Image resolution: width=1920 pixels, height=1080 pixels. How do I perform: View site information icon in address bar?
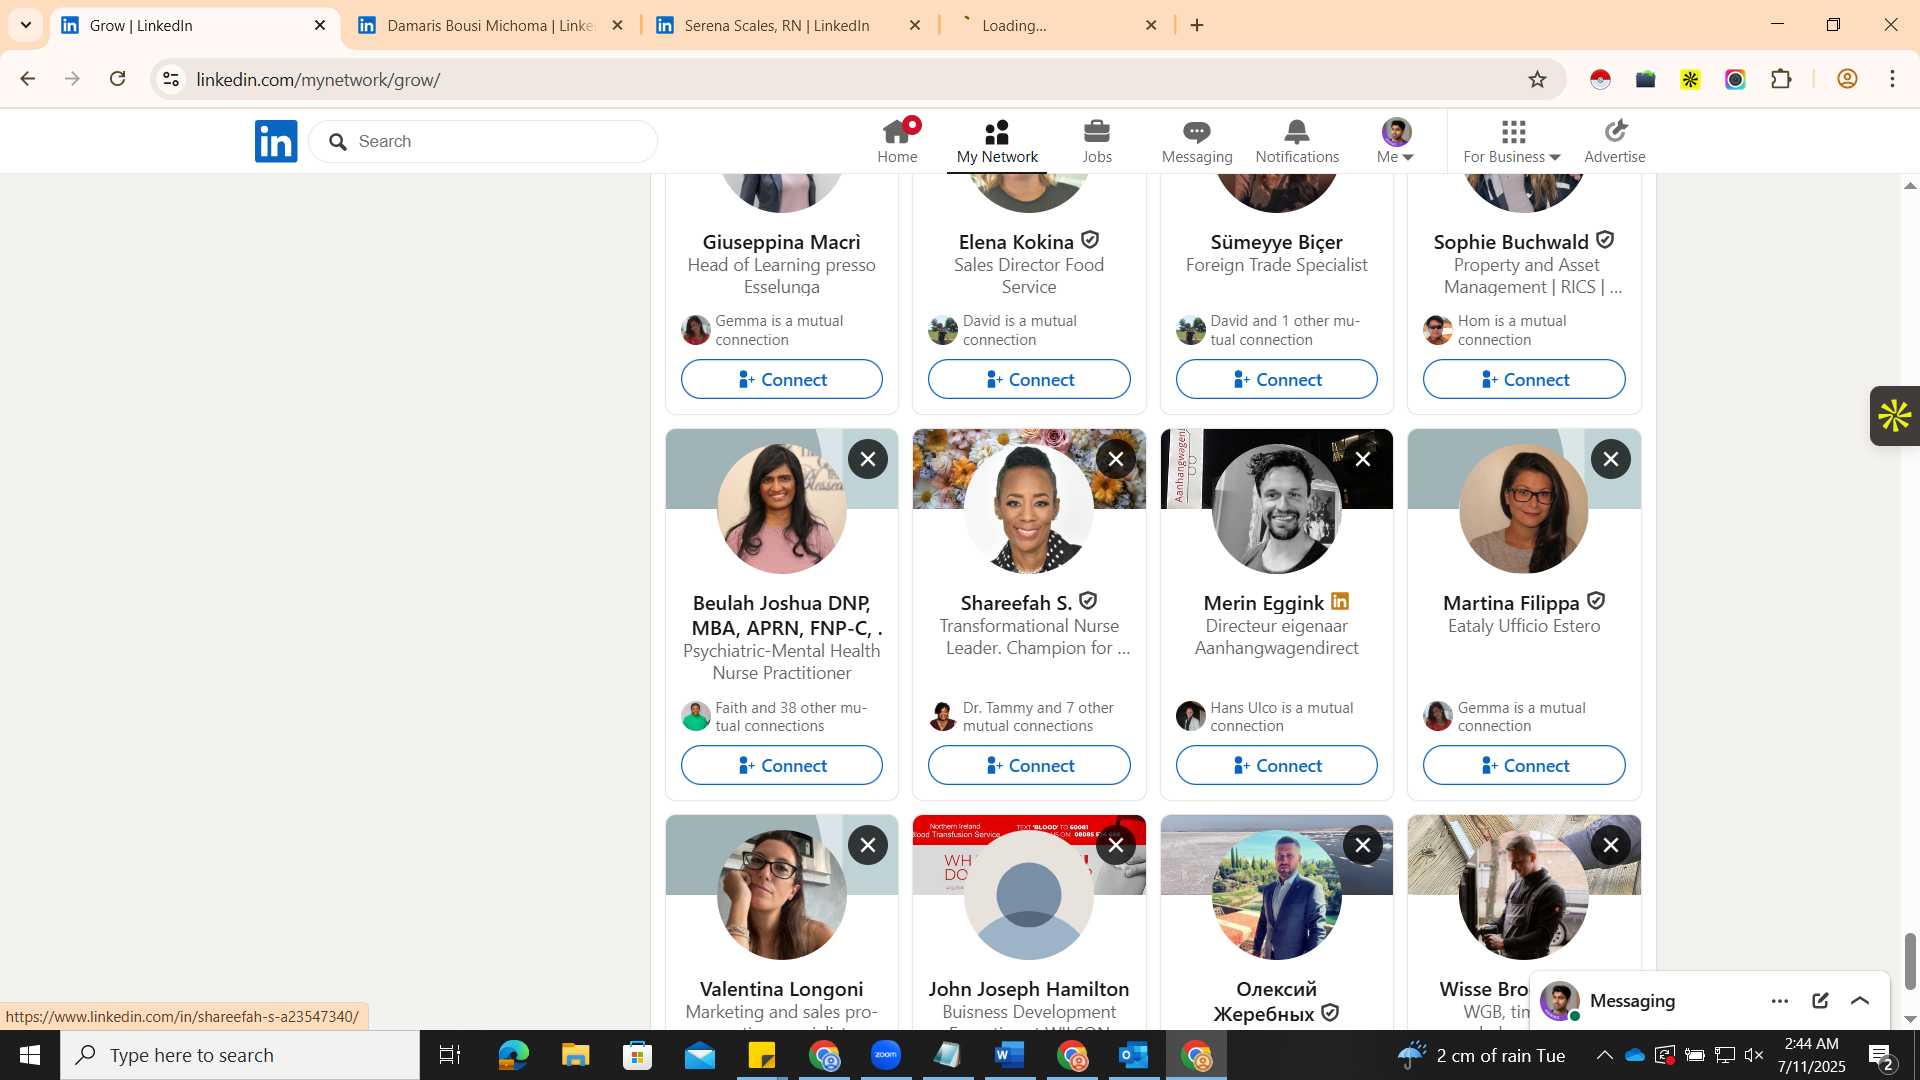(171, 79)
